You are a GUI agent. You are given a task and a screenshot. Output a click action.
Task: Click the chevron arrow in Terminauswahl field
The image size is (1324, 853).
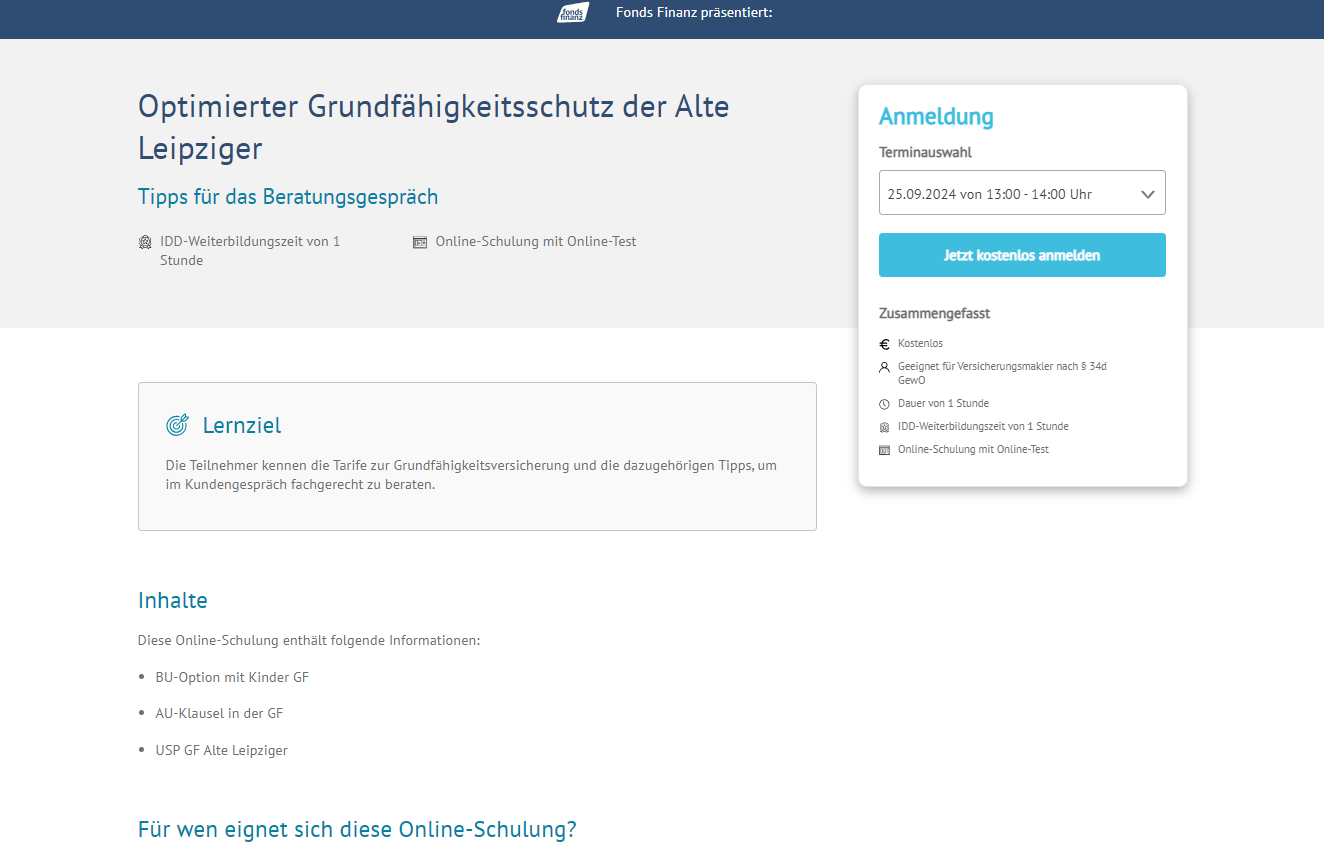coord(1148,194)
